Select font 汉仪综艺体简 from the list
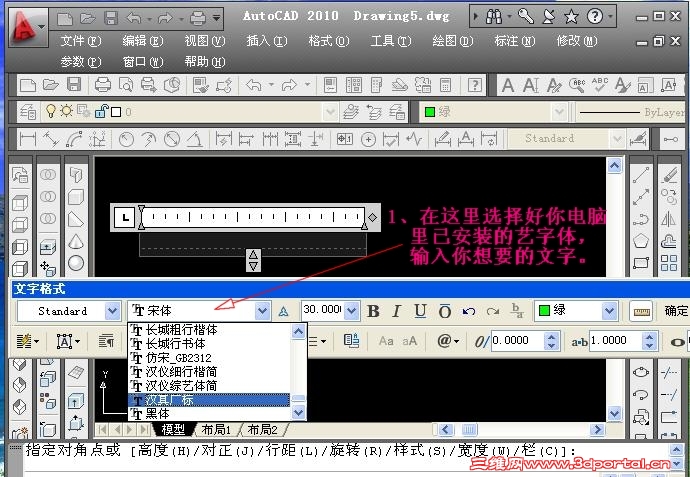 209,386
